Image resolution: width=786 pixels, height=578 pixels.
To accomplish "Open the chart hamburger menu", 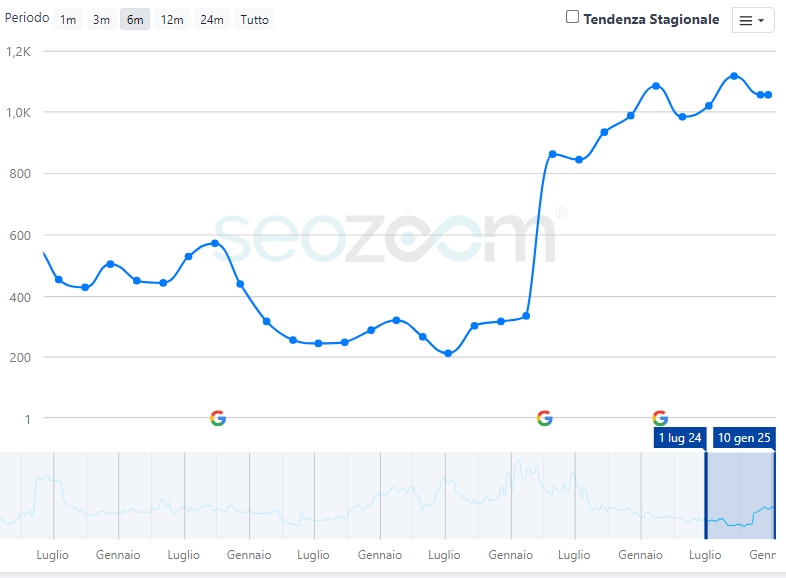I will pos(753,20).
